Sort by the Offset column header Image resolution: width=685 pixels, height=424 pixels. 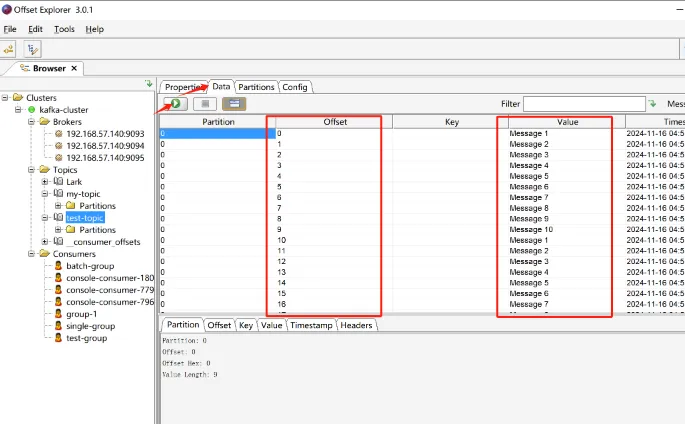click(335, 122)
